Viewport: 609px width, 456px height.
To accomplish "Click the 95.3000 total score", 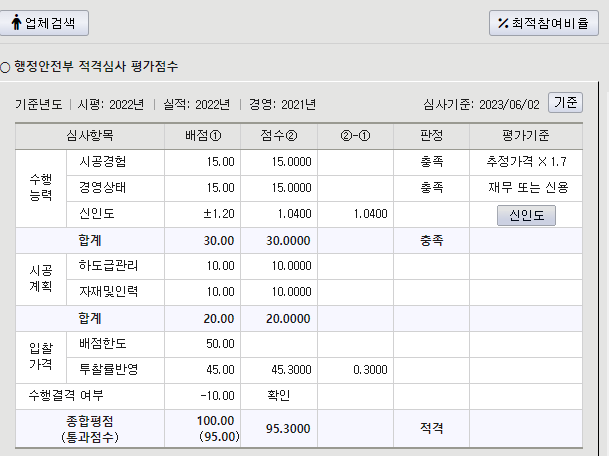I will pyautogui.click(x=288, y=429).
